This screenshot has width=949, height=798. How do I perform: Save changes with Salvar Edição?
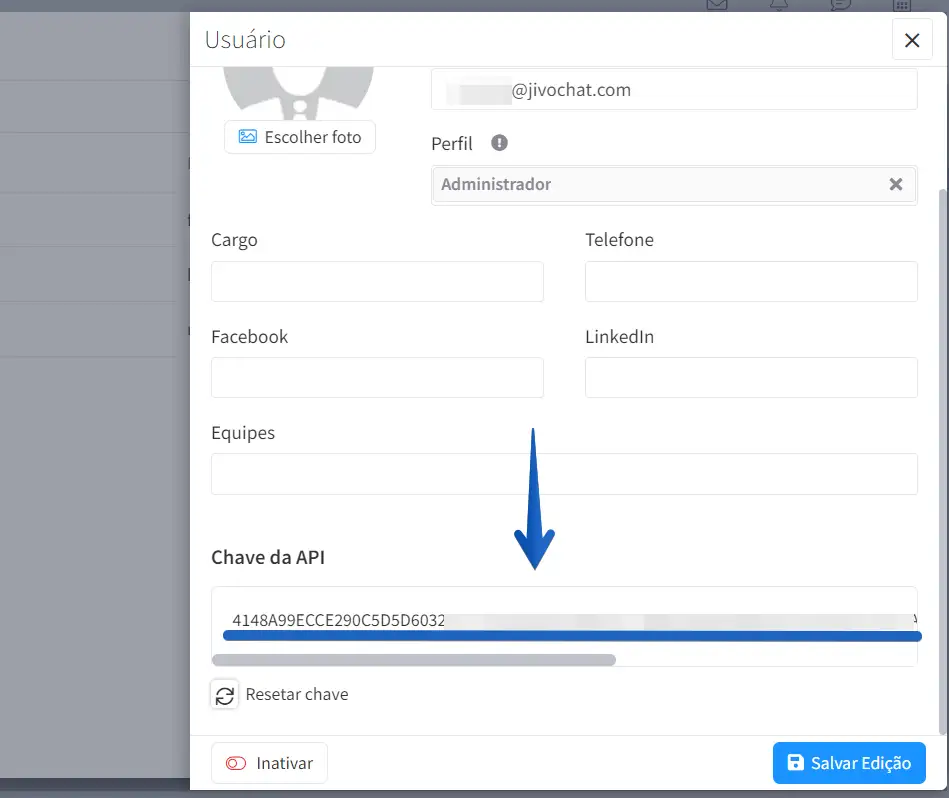[849, 763]
